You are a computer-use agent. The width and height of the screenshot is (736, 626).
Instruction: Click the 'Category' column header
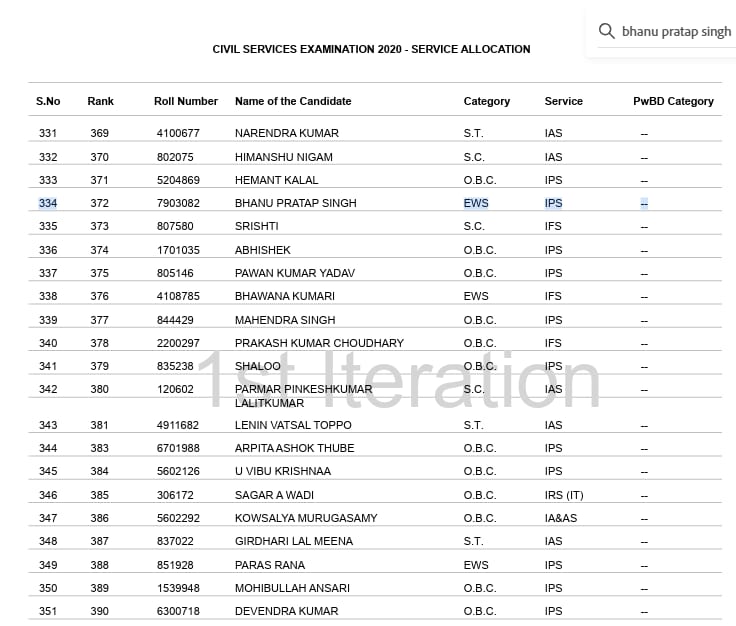[487, 101]
